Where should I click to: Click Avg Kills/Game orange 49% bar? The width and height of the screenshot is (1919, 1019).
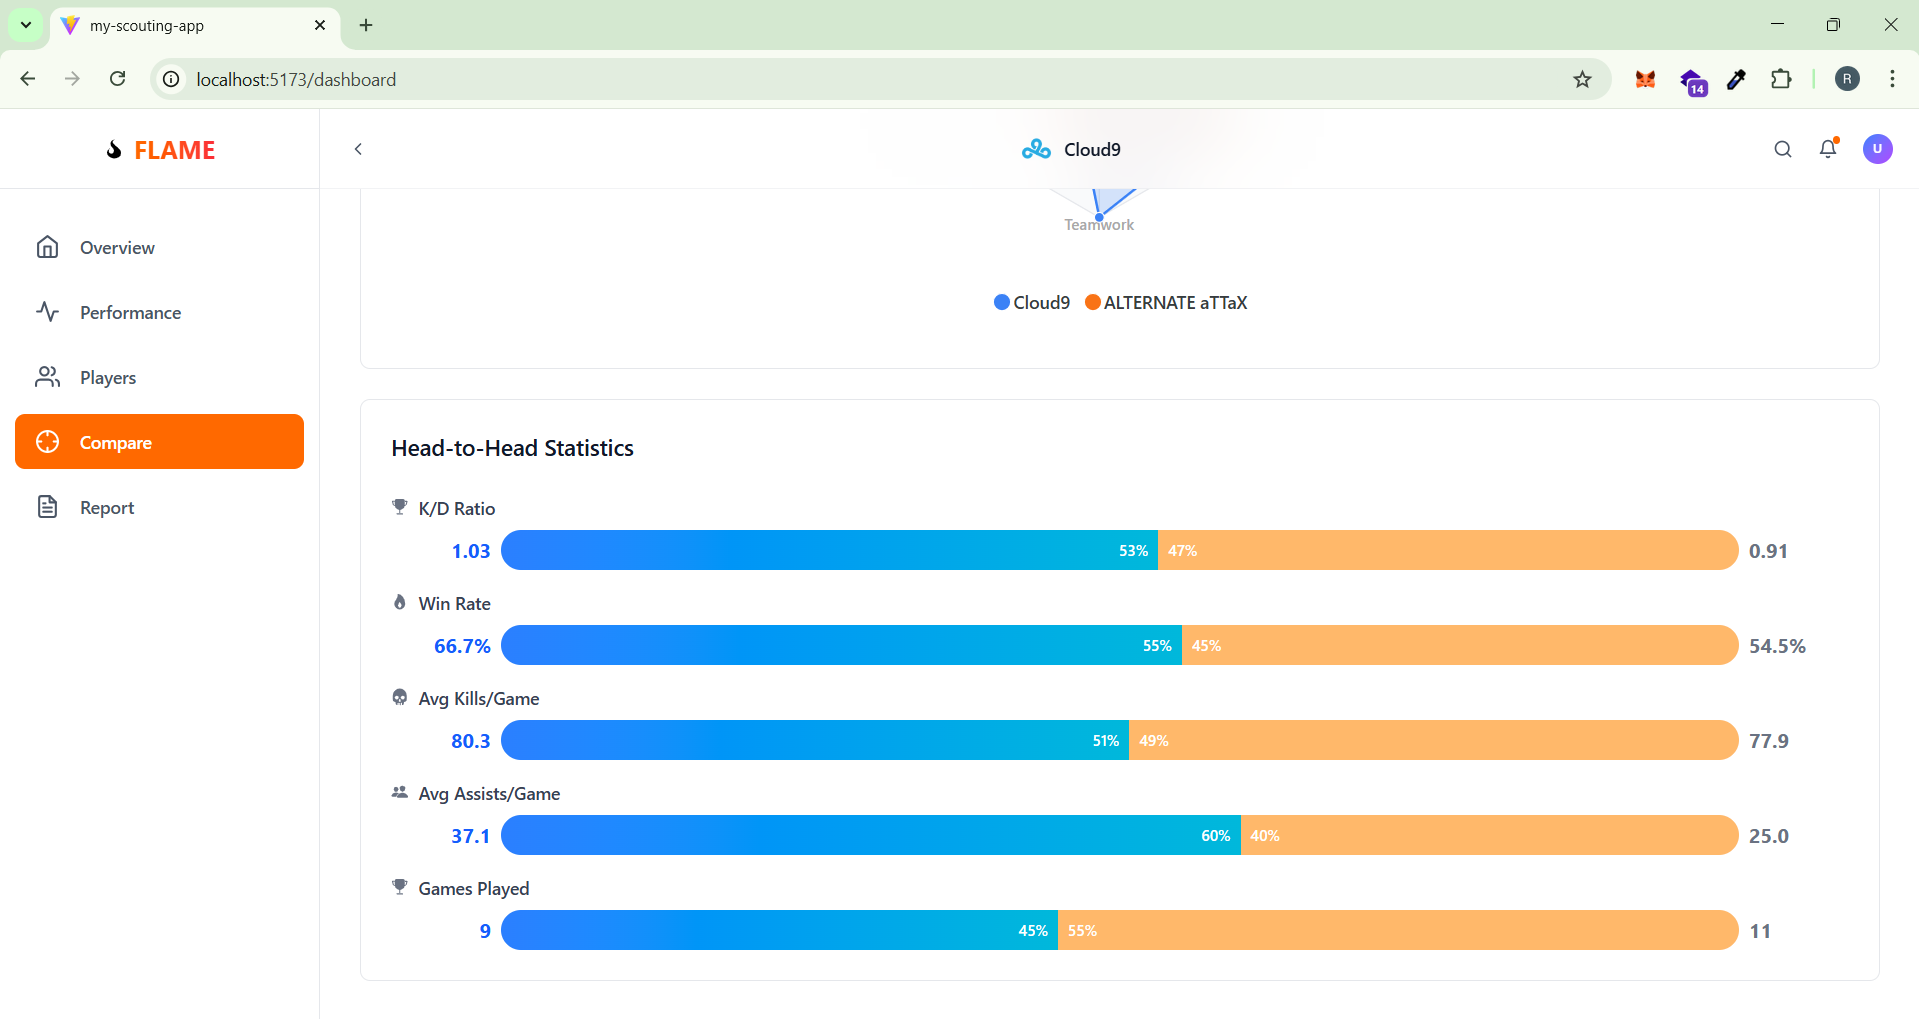1434,740
